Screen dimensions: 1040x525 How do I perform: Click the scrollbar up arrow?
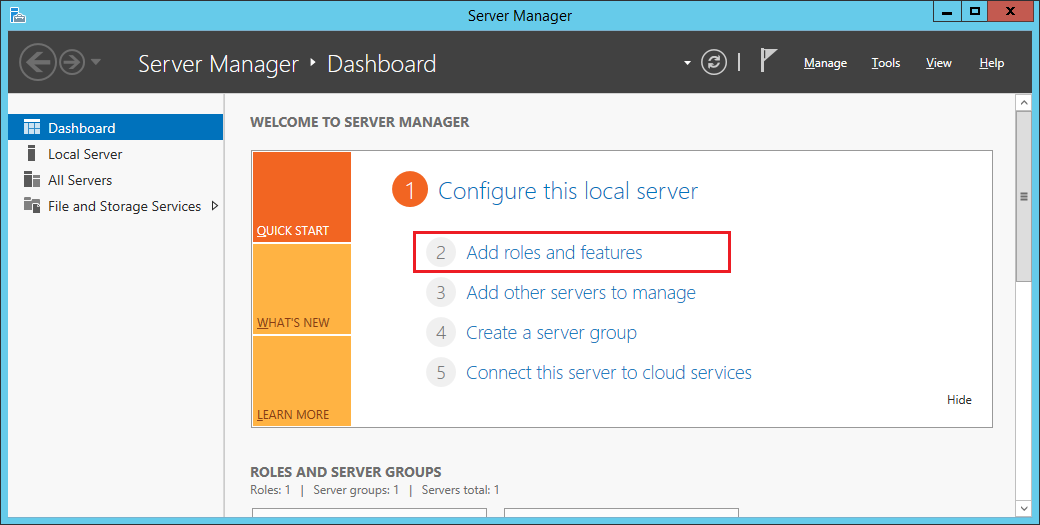[x=1023, y=103]
